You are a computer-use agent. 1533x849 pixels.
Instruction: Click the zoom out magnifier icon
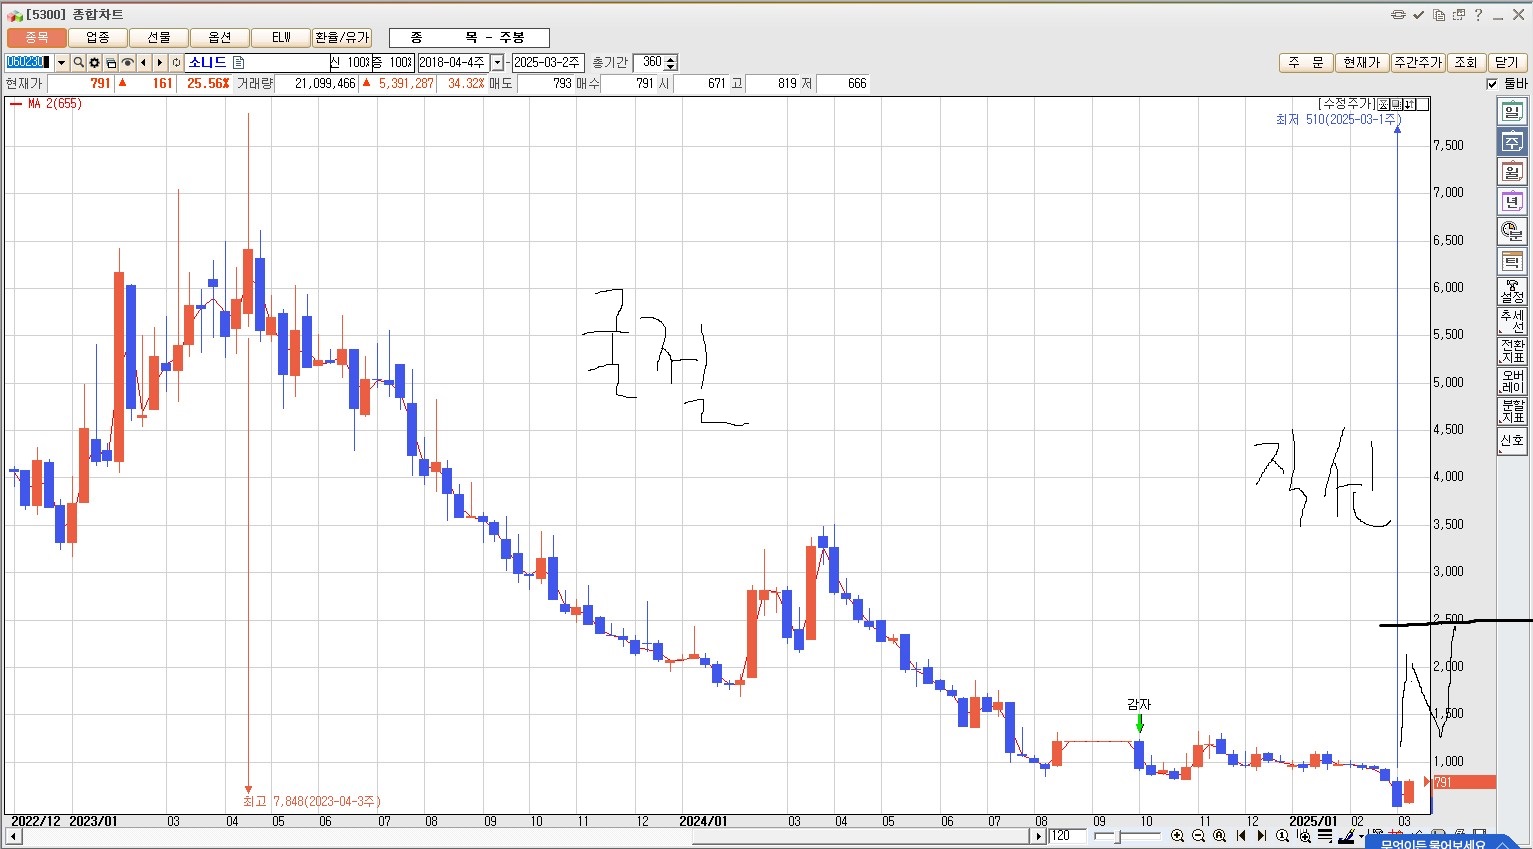point(1198,836)
